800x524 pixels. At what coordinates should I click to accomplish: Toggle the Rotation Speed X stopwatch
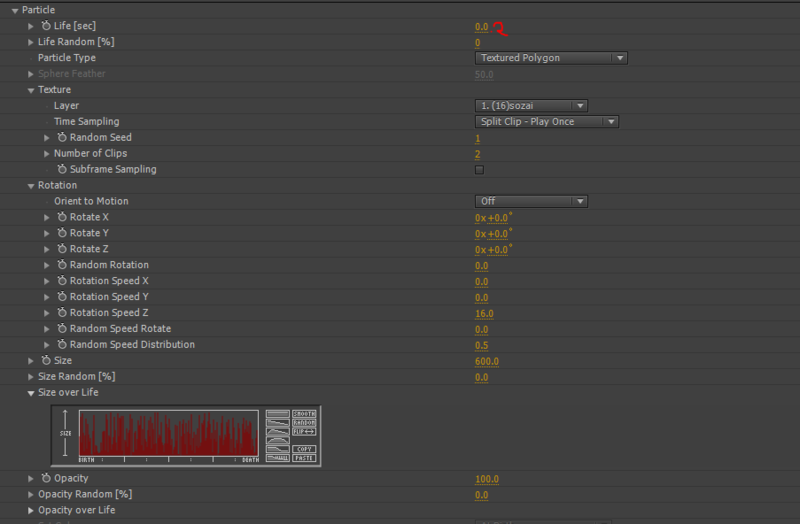pos(62,281)
